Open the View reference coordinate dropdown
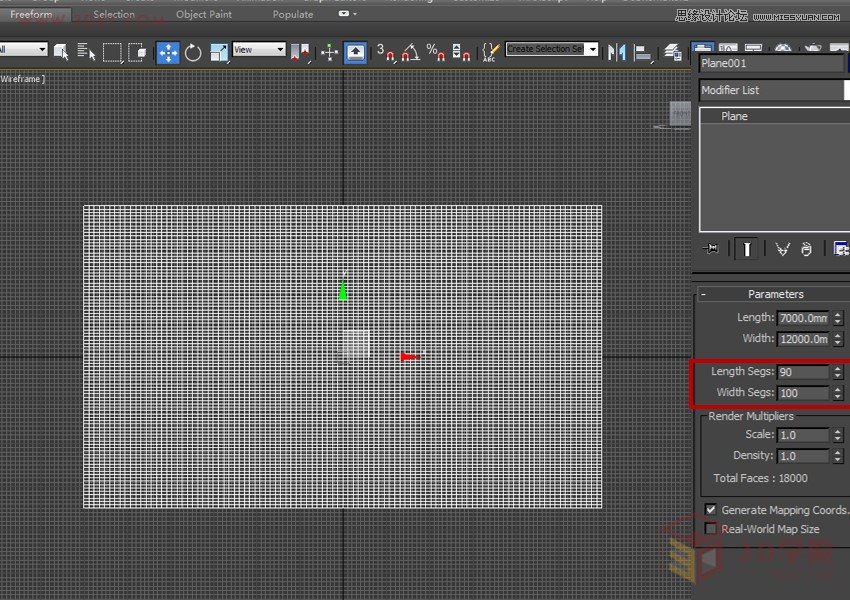 pyautogui.click(x=280, y=49)
